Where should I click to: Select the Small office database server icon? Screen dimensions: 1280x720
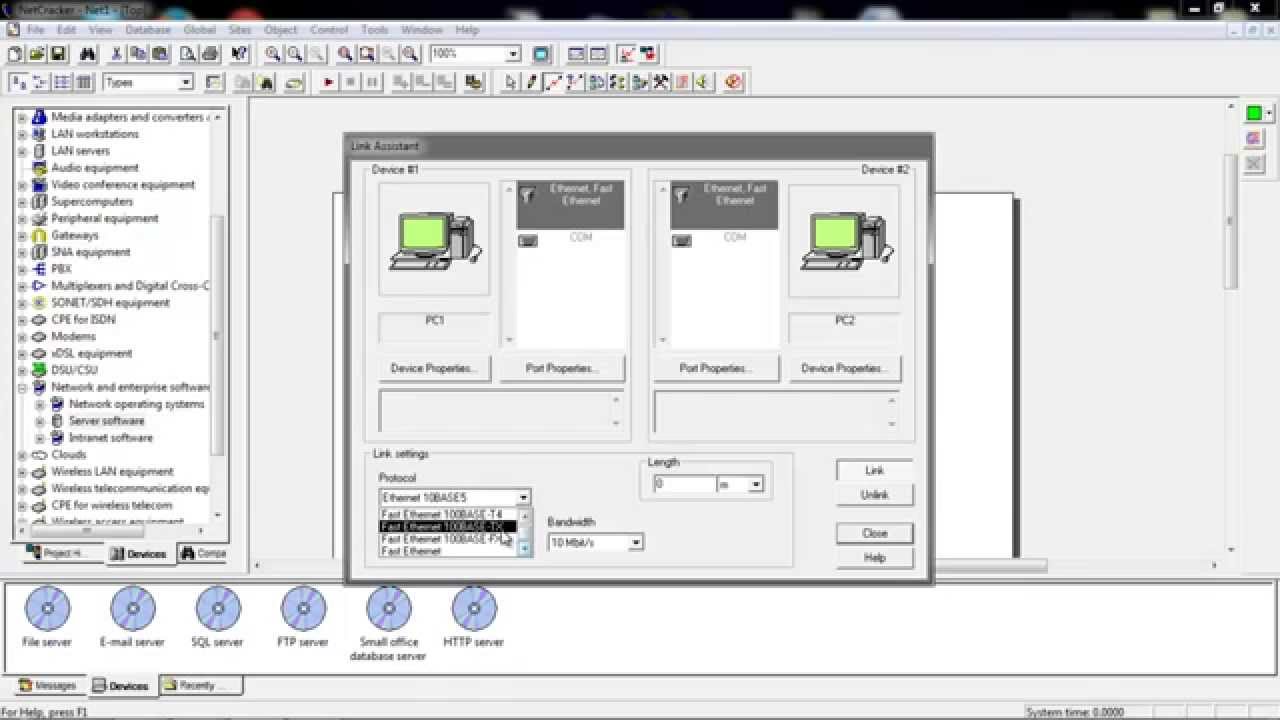389,608
